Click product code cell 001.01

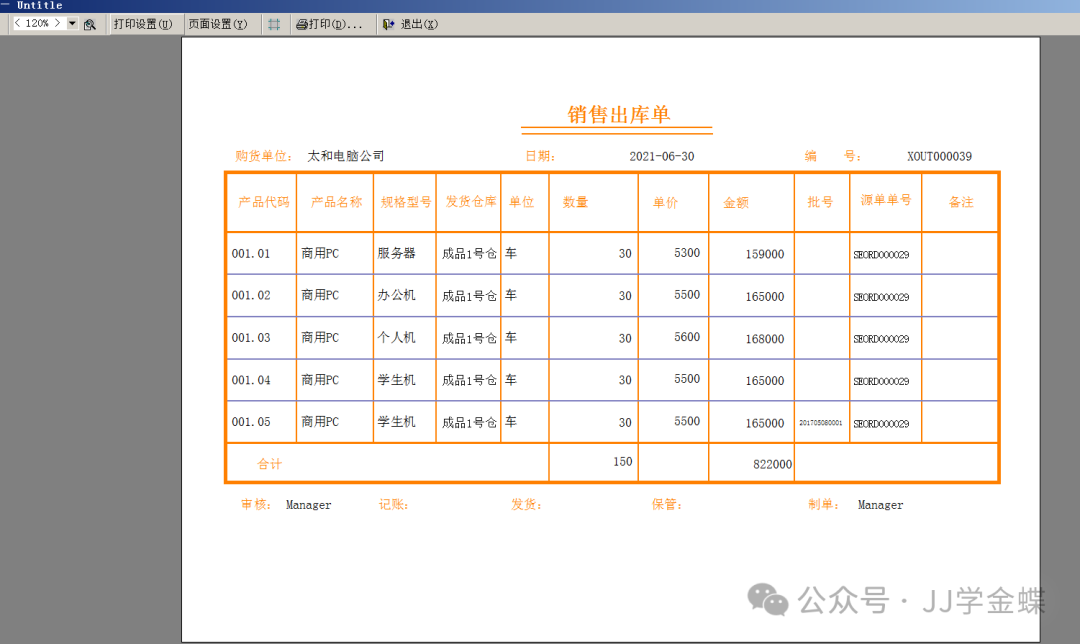click(251, 254)
